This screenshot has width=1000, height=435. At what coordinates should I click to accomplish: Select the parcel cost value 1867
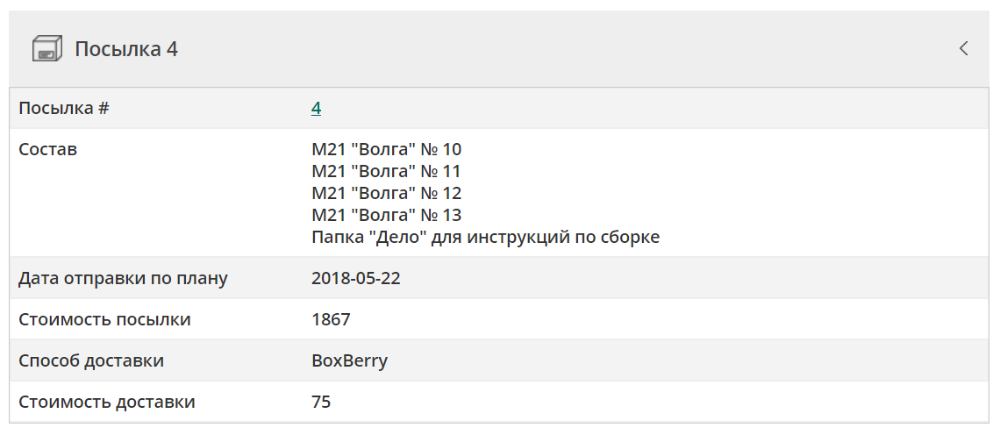(331, 320)
